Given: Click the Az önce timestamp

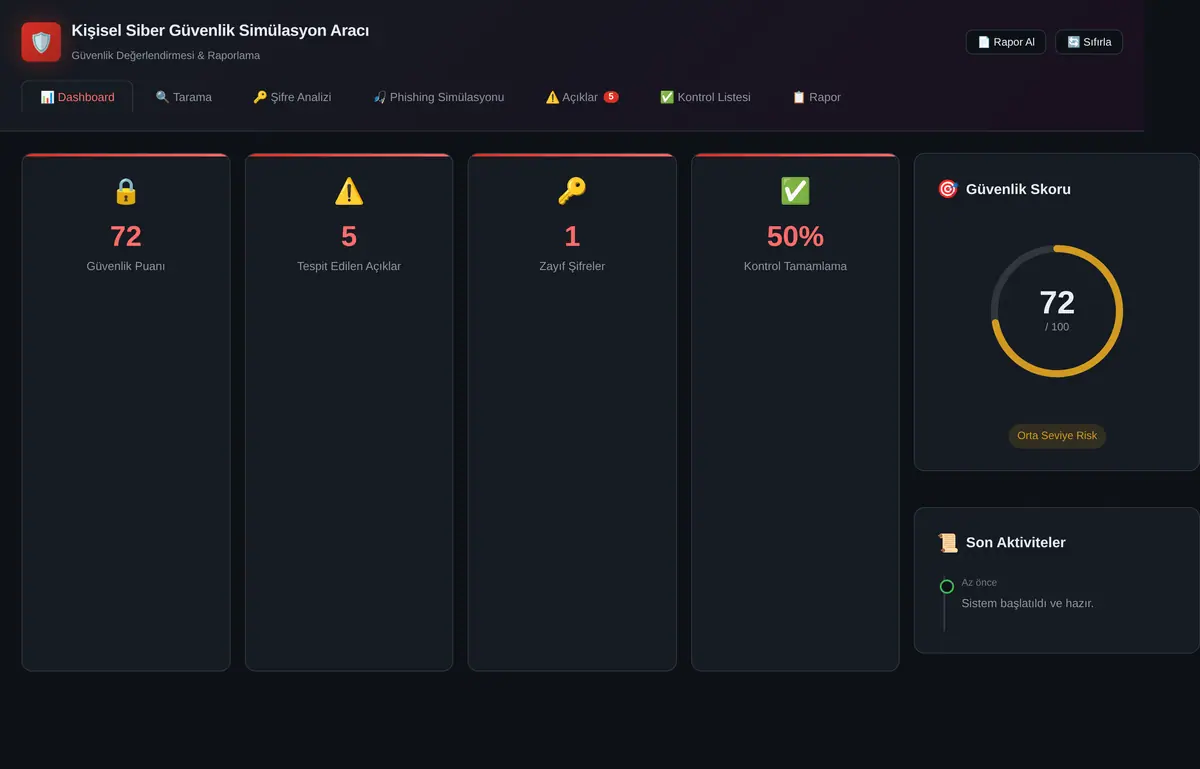Looking at the screenshot, I should [x=979, y=582].
